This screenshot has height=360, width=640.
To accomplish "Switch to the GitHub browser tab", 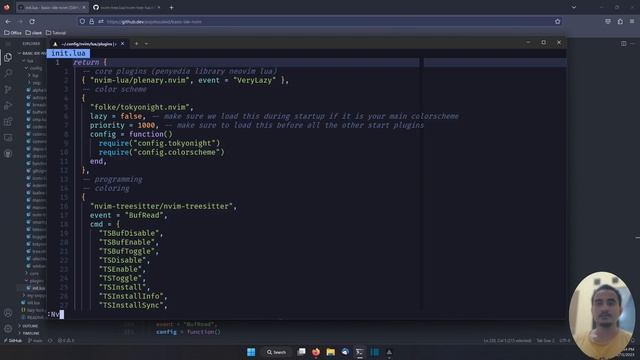I will pyautogui.click(x=126, y=7).
